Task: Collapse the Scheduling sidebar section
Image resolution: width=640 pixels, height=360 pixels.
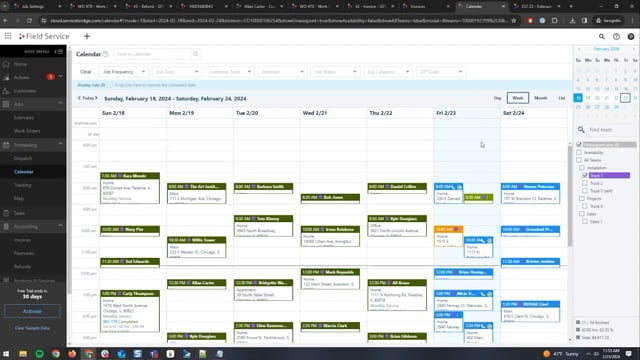Action: (60, 144)
